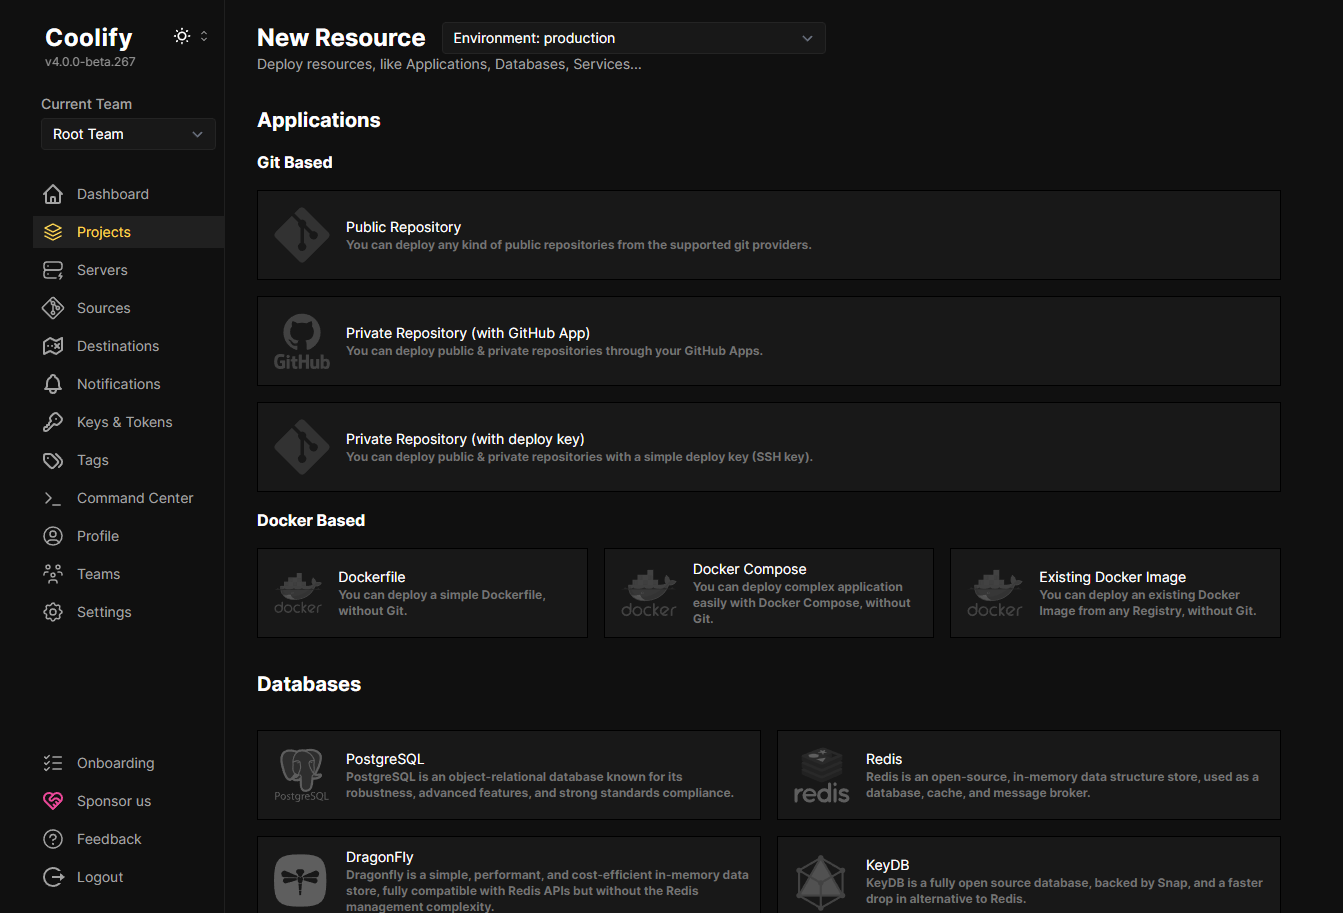Viewport: 1343px width, 913px height.
Task: Select Private Repository (with deploy key)
Action: 465,439
